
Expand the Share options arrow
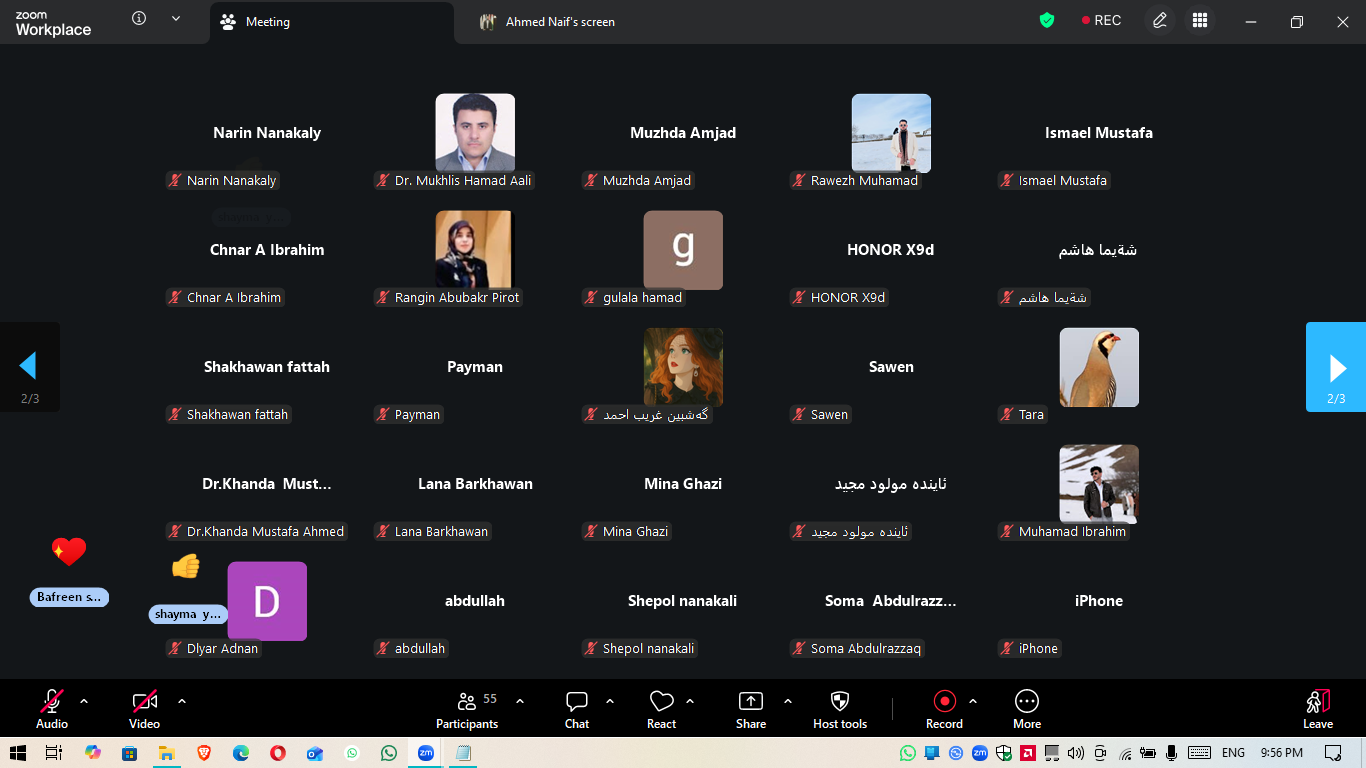[788, 701]
